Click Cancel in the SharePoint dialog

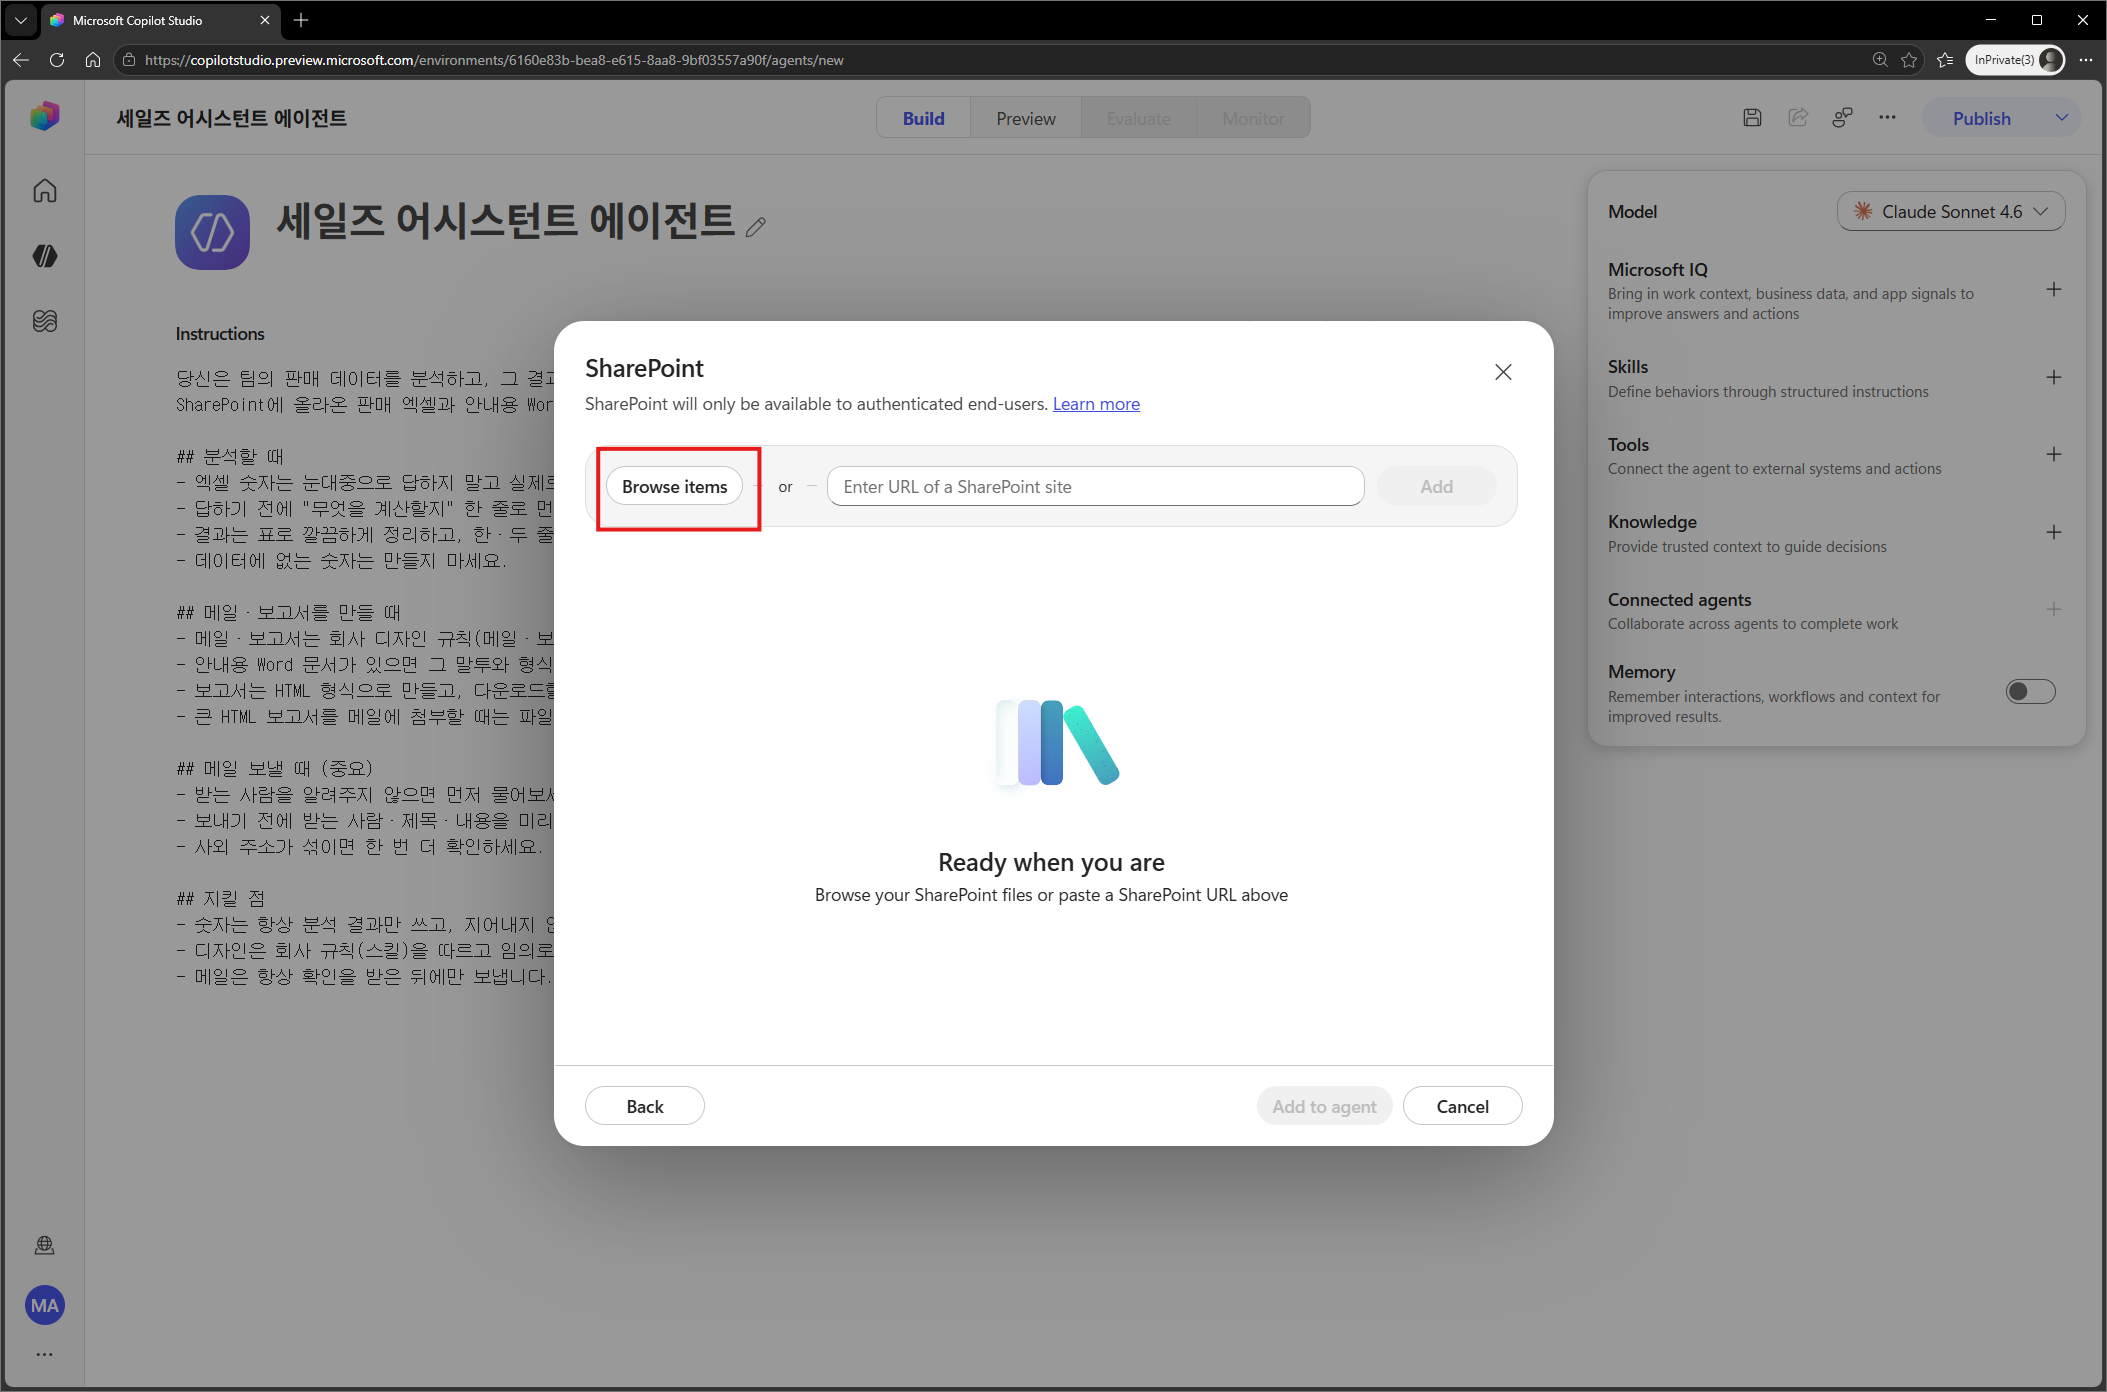tap(1462, 1106)
